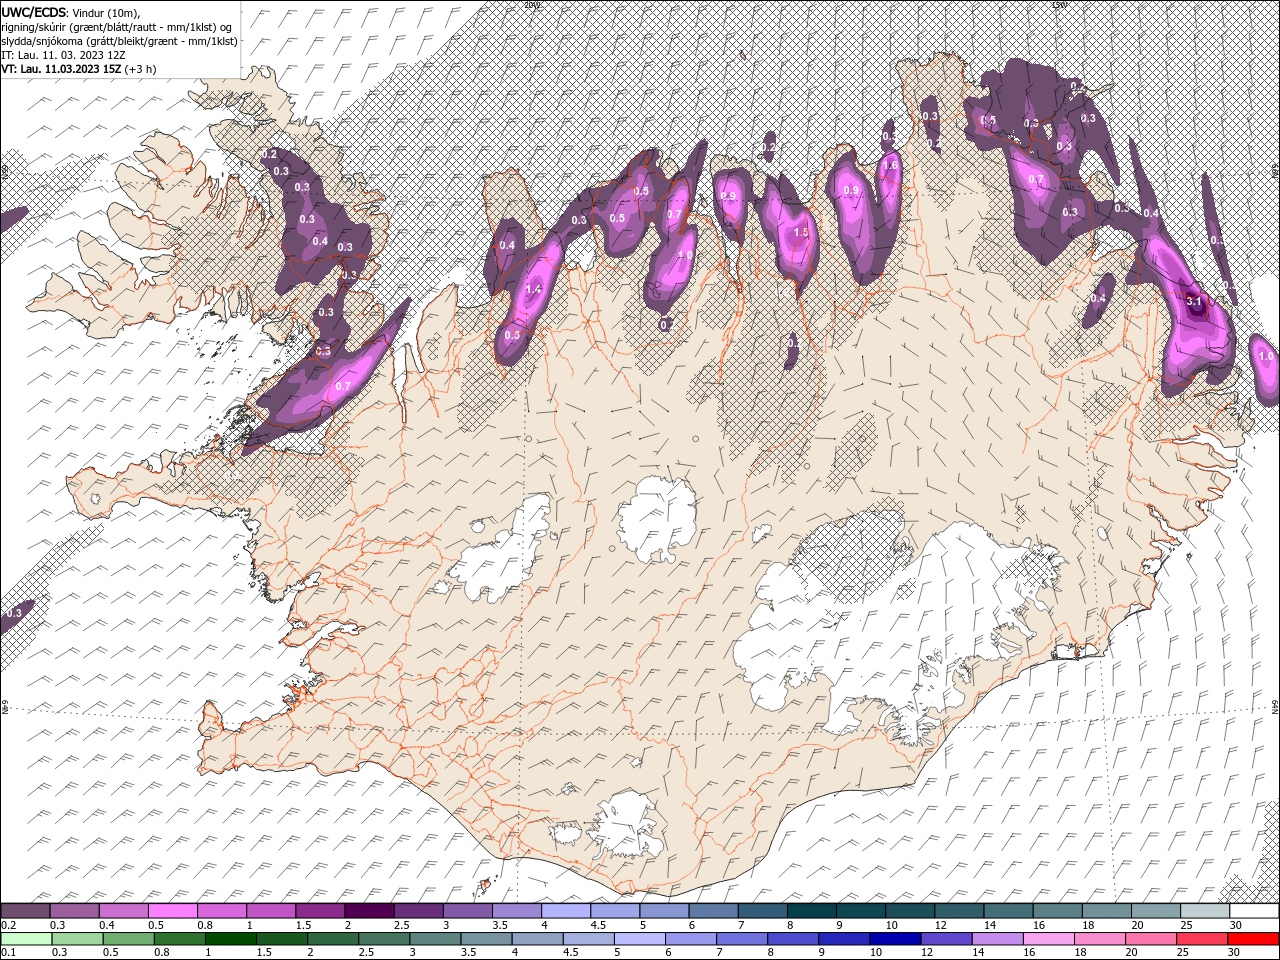
Task: Click the 25 label in lower legend row
Action: (1183, 952)
